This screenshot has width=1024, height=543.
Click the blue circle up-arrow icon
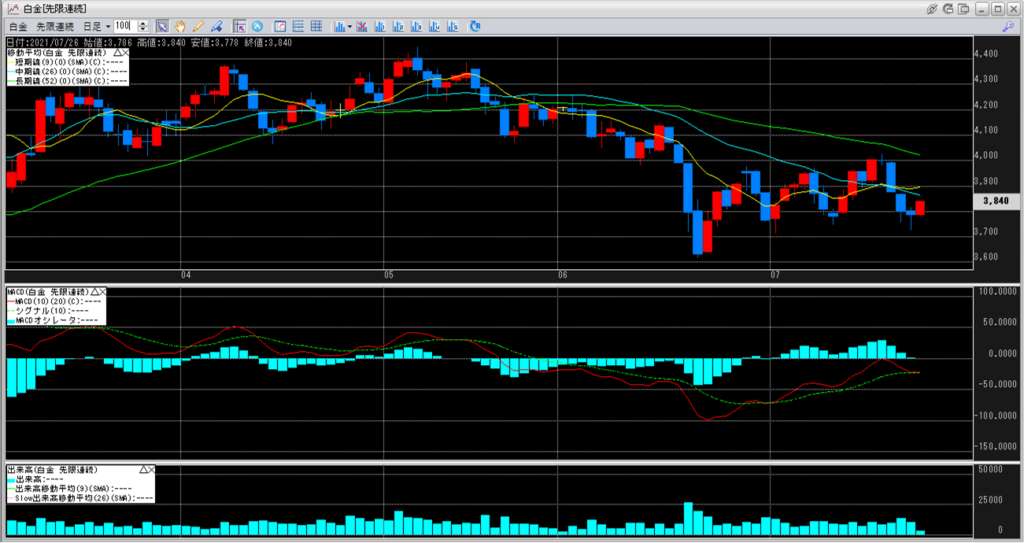click(257, 27)
